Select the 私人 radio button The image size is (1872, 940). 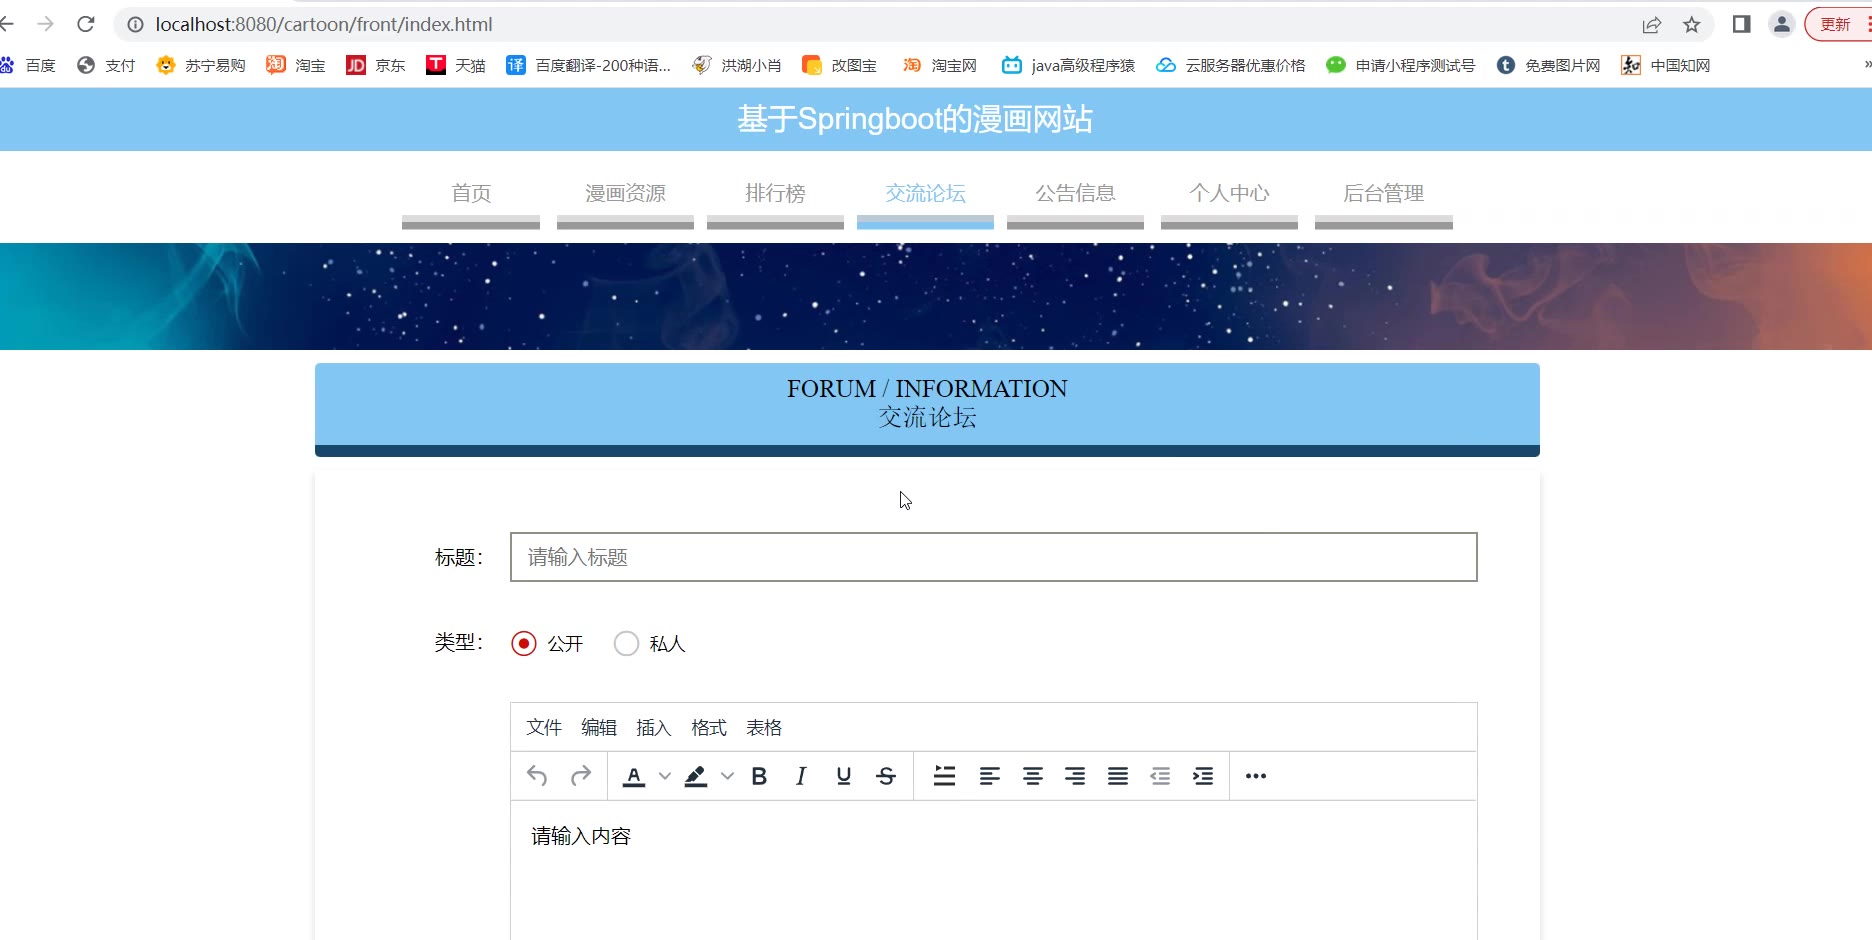click(x=627, y=643)
